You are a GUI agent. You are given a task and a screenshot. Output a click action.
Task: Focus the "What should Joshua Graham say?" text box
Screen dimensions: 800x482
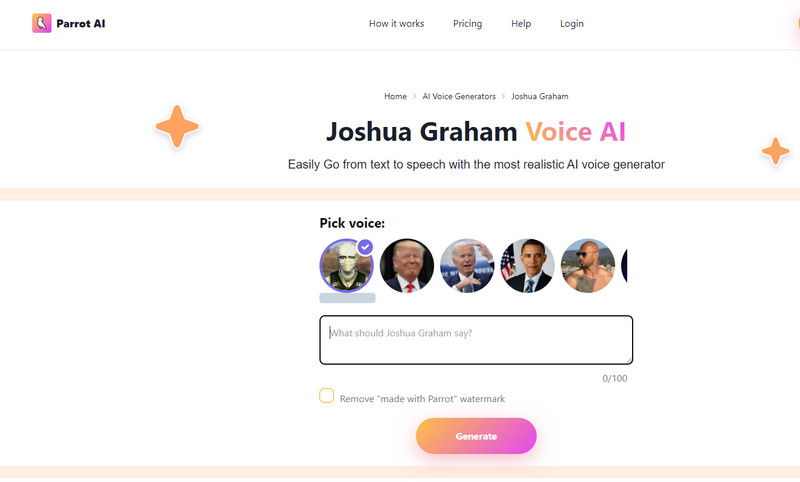[476, 340]
